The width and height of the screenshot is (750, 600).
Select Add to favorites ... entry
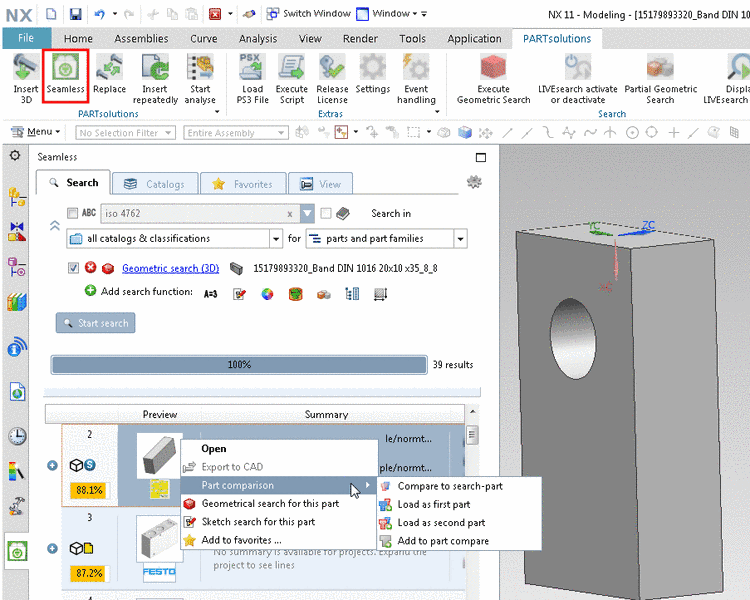[x=279, y=540]
